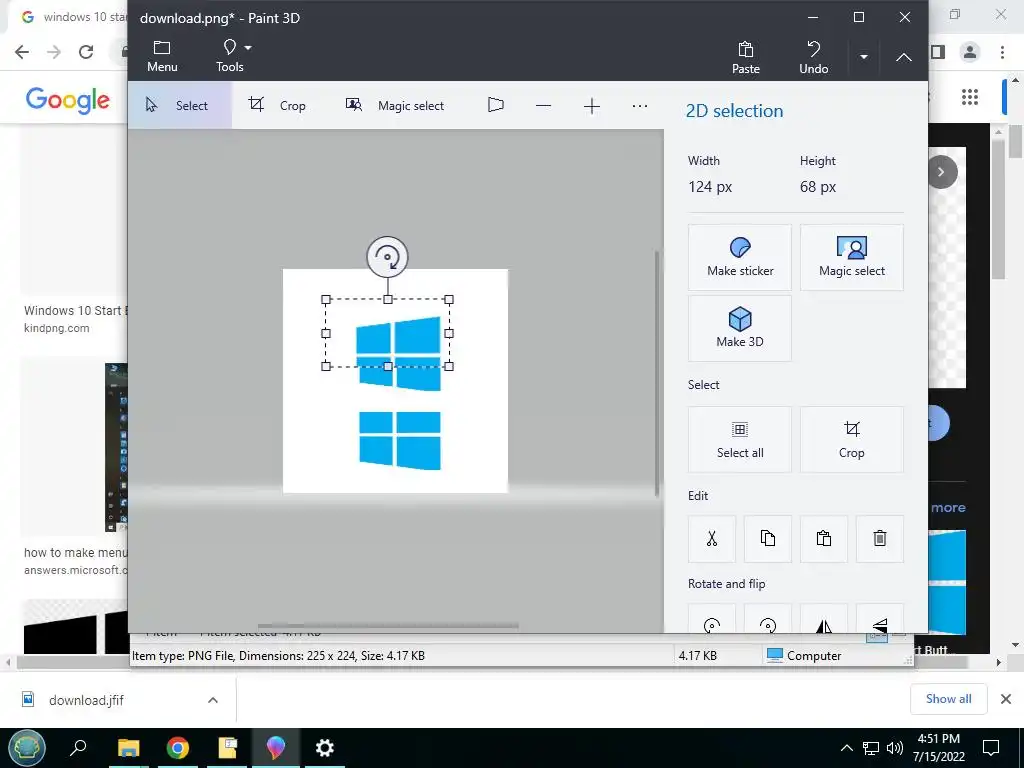
Task: Open options chevron for download.jfif
Action: click(x=212, y=700)
